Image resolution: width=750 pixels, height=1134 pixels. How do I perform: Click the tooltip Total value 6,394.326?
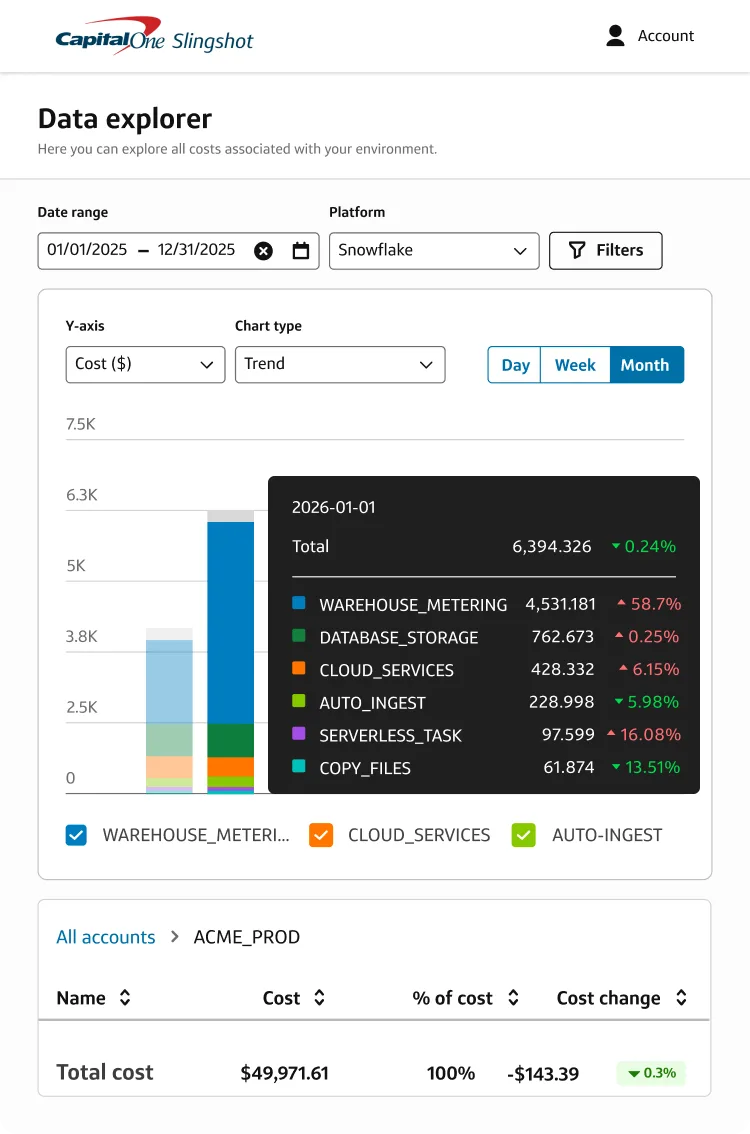[x=552, y=547]
